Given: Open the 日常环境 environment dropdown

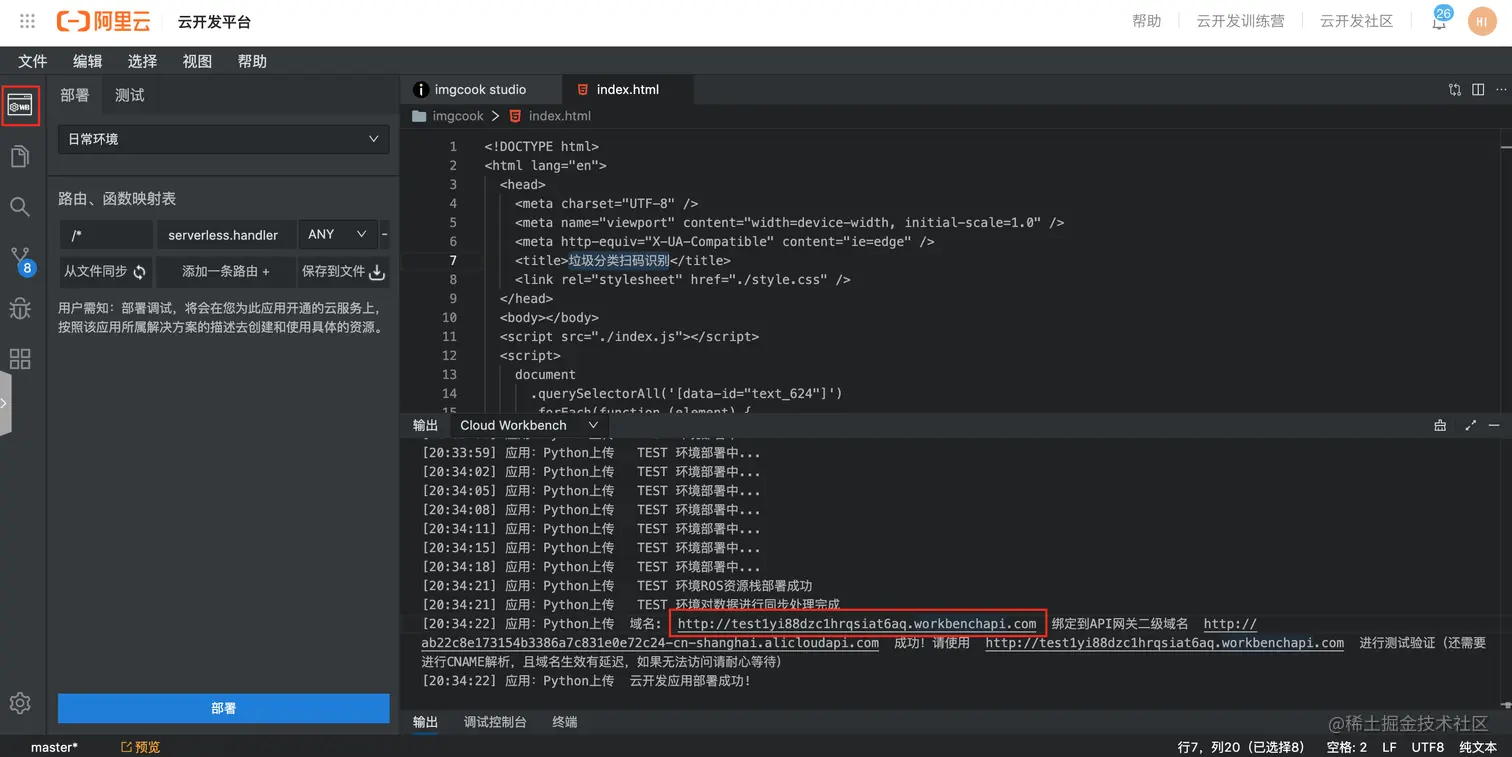Looking at the screenshot, I should (x=223, y=139).
